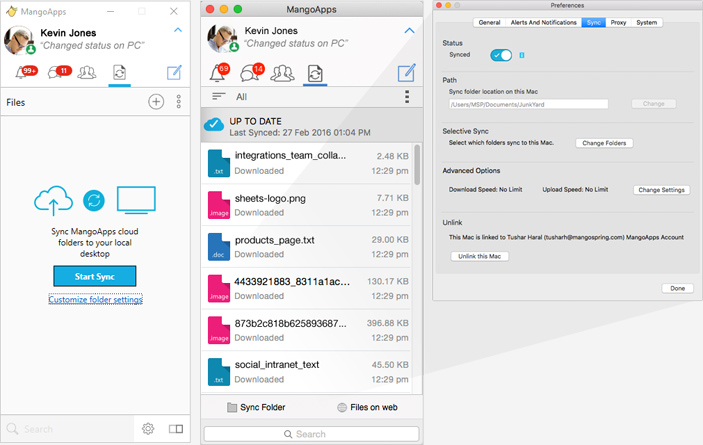Screen dimensions: 703x445
Task: Click Kevin Jones avatar in Mac window
Action: click(223, 38)
